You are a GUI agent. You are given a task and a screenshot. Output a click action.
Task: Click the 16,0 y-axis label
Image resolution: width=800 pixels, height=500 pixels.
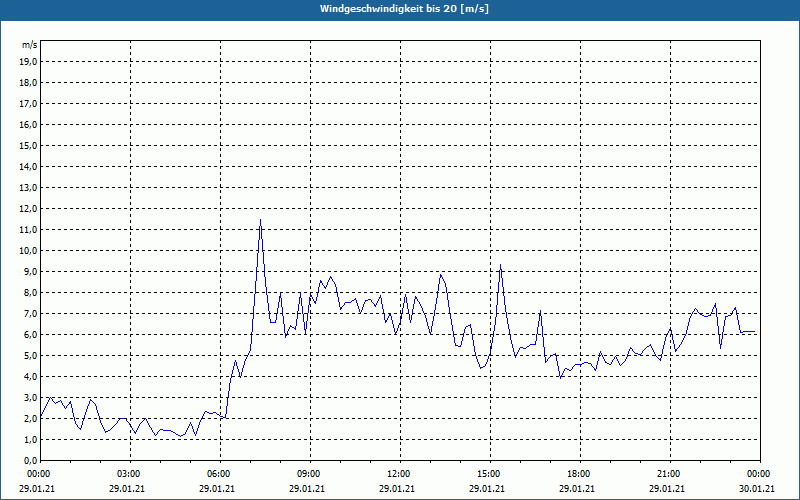pyautogui.click(x=28, y=124)
